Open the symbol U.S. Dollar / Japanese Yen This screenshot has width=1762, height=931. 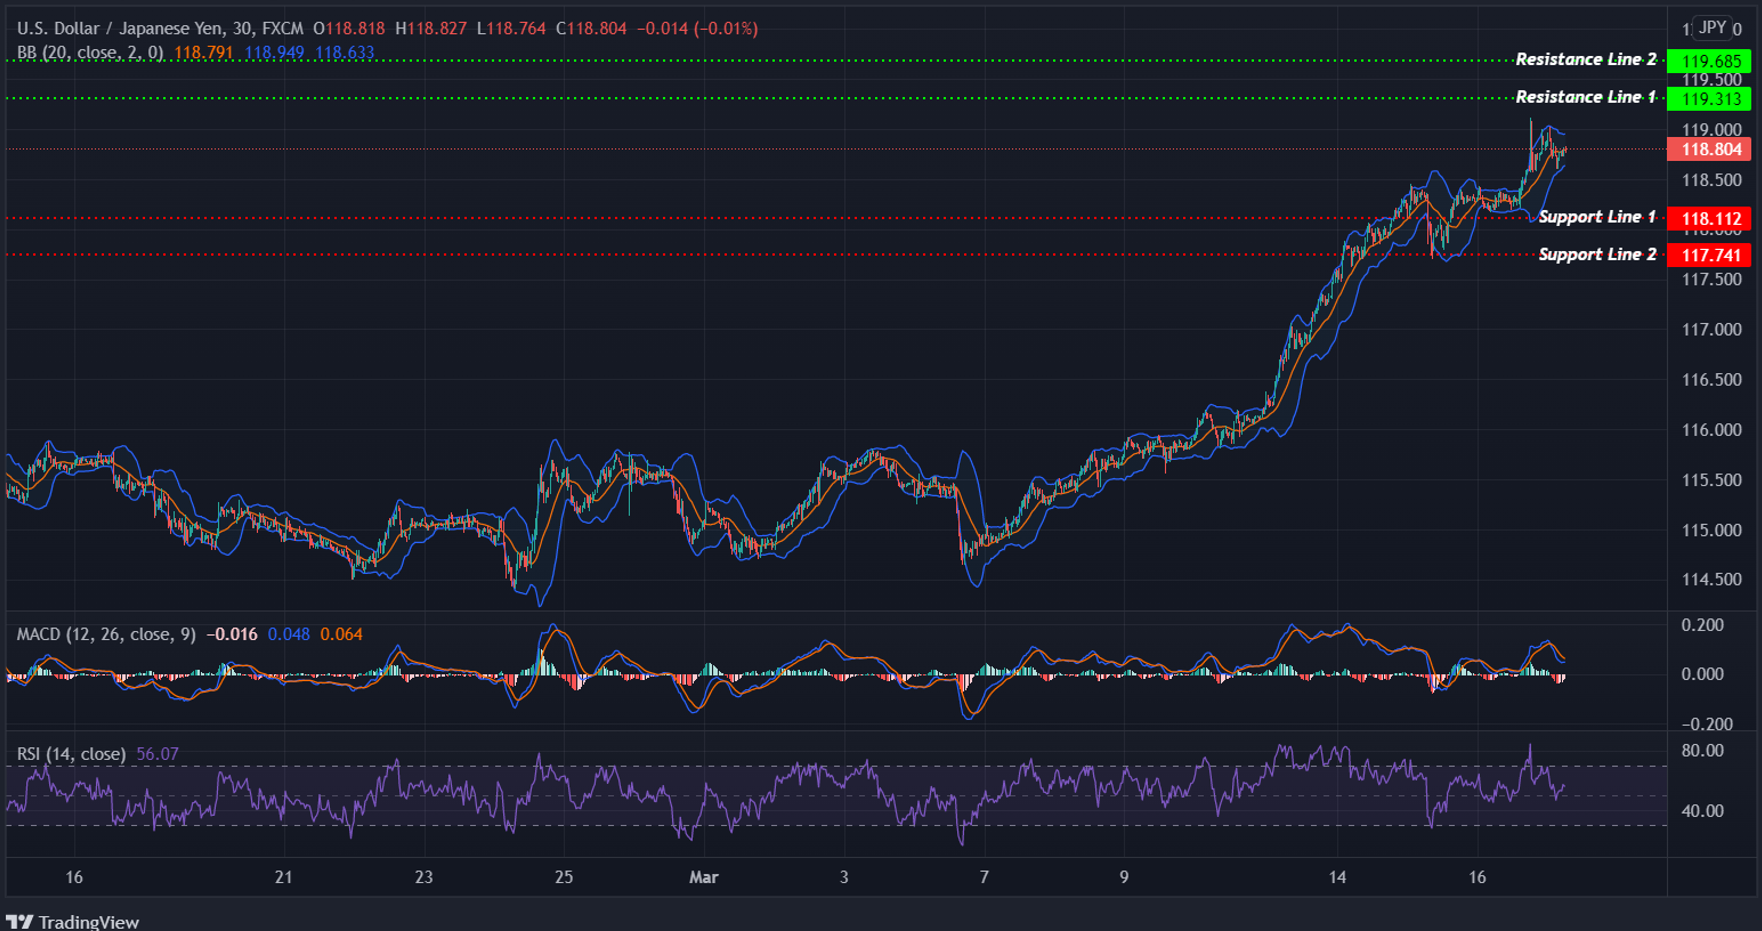120,29
